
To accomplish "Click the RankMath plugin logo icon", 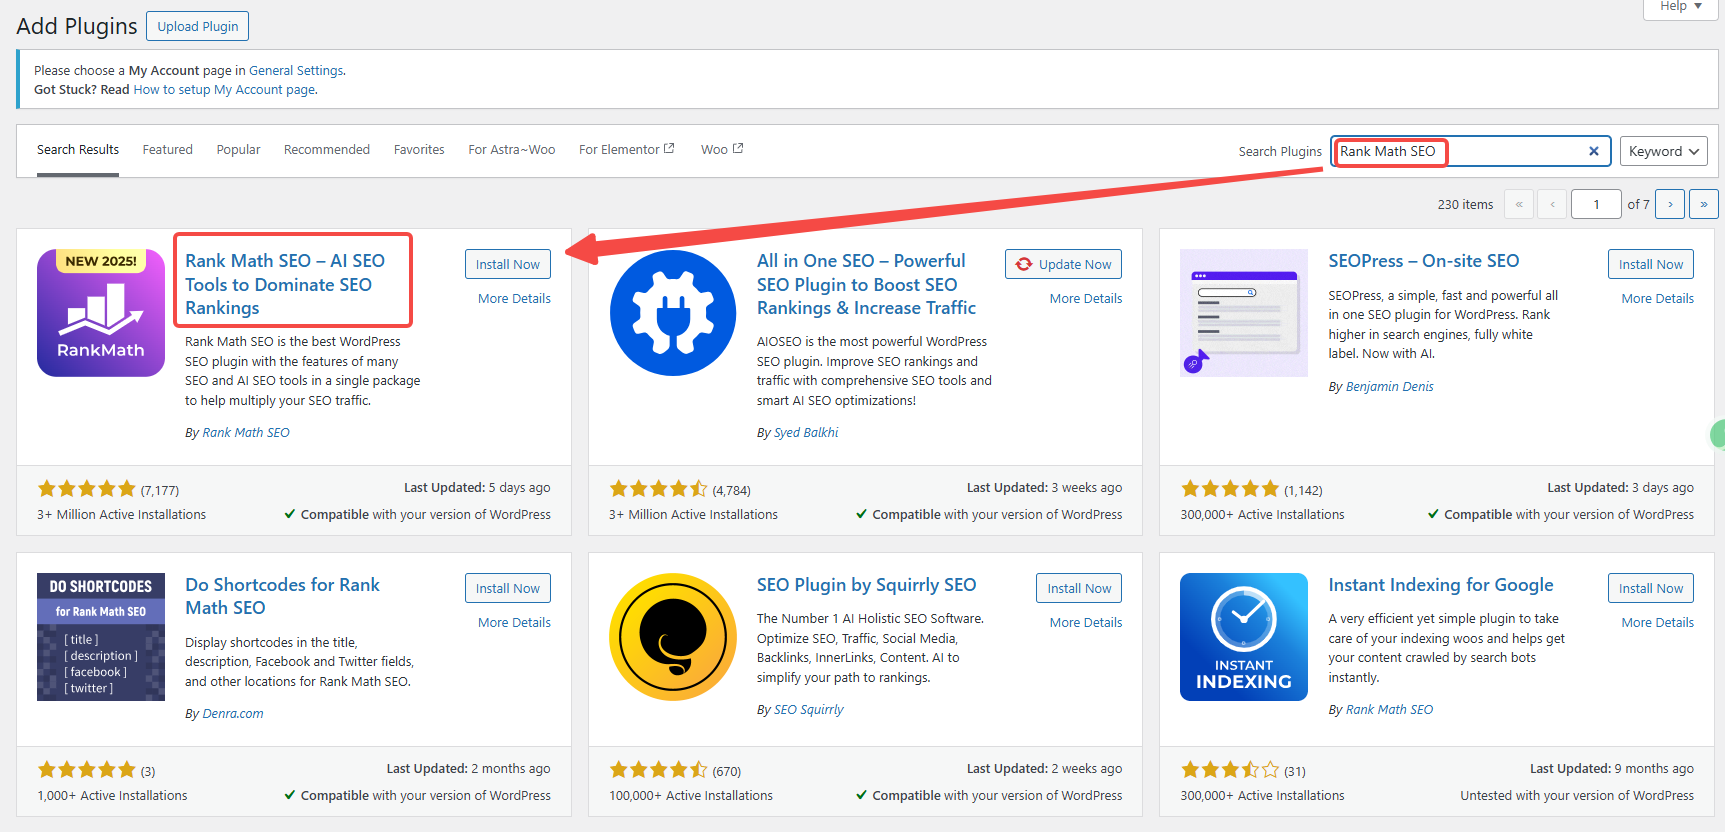I will pos(101,313).
